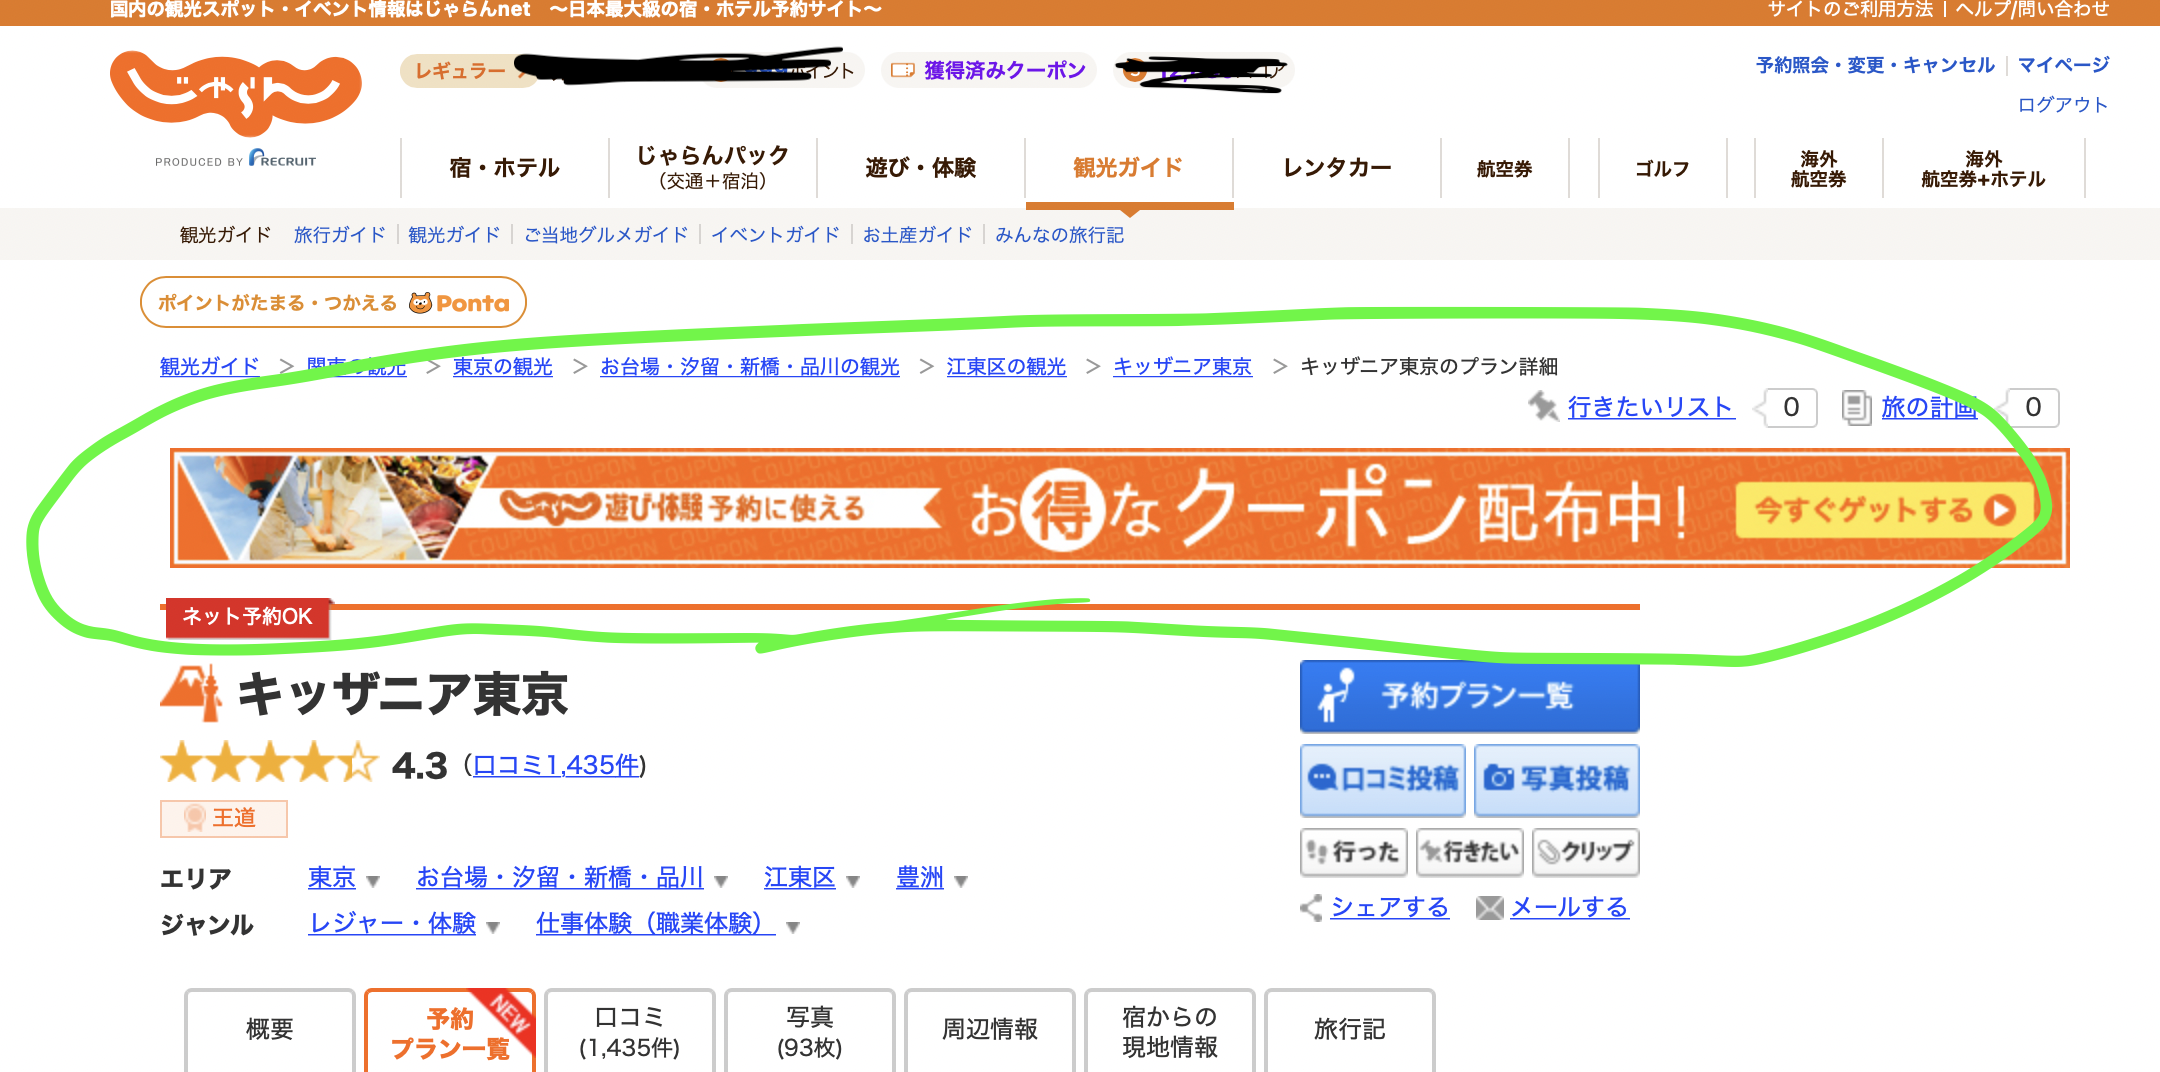Open the 口コミ1,435件 reviews link
Viewport: 2160px width, 1072px height.
[x=556, y=765]
